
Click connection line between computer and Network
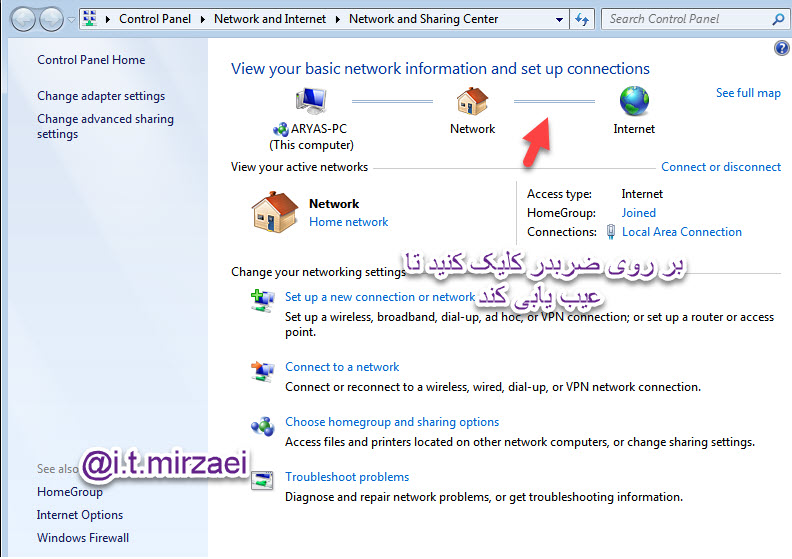coord(392,101)
